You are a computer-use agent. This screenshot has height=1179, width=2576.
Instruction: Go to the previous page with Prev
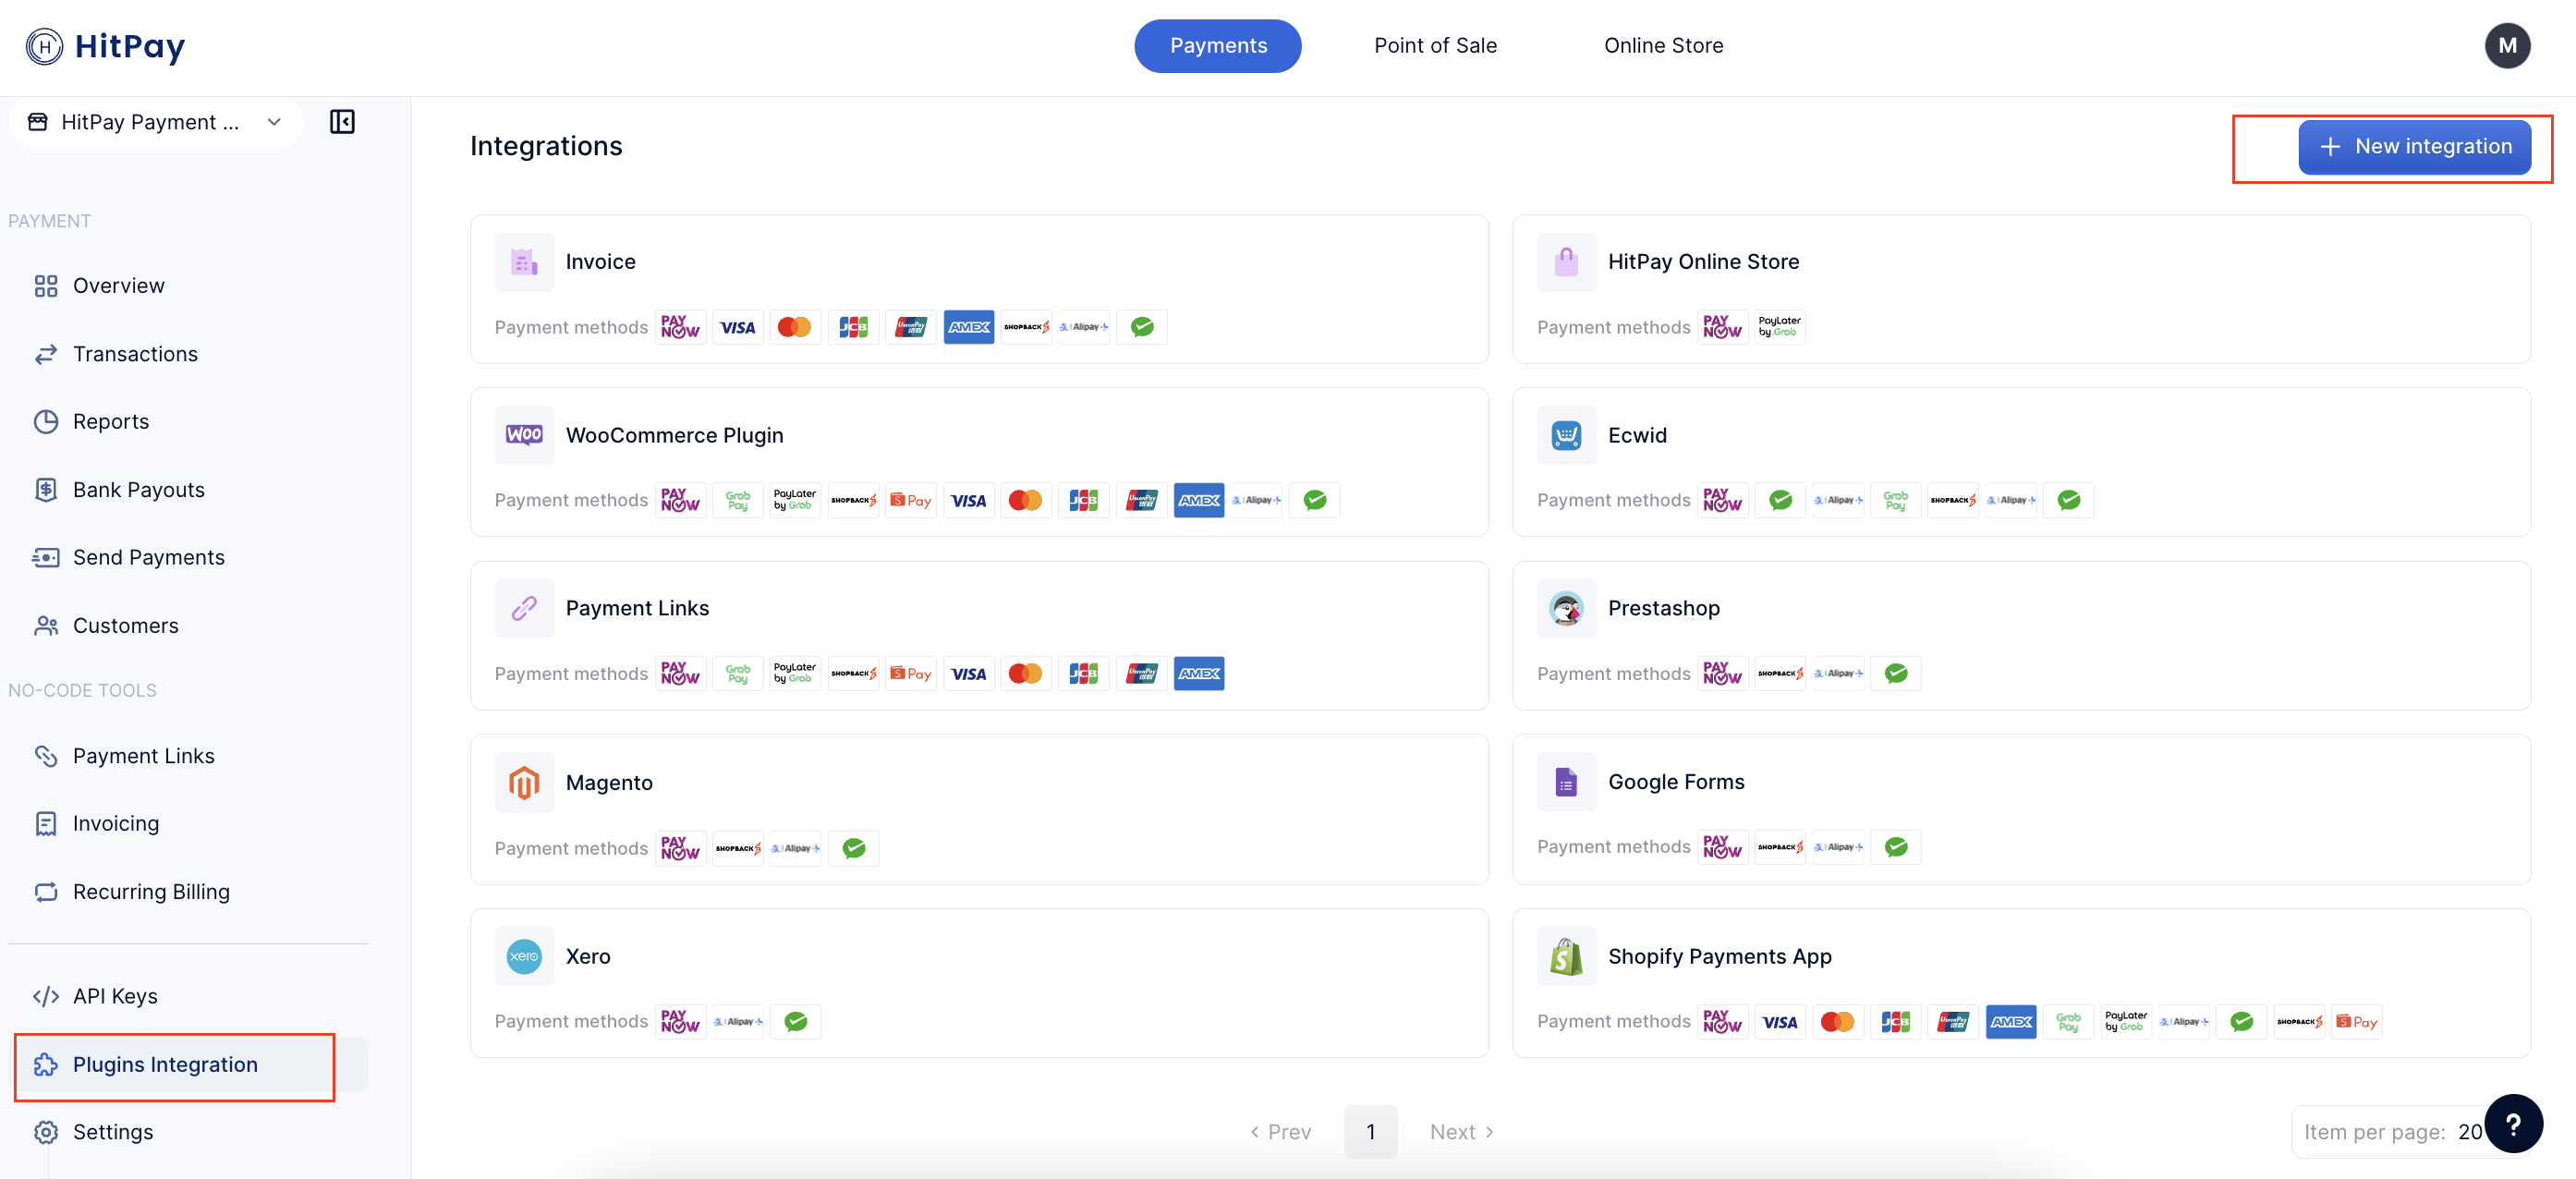point(1280,1132)
